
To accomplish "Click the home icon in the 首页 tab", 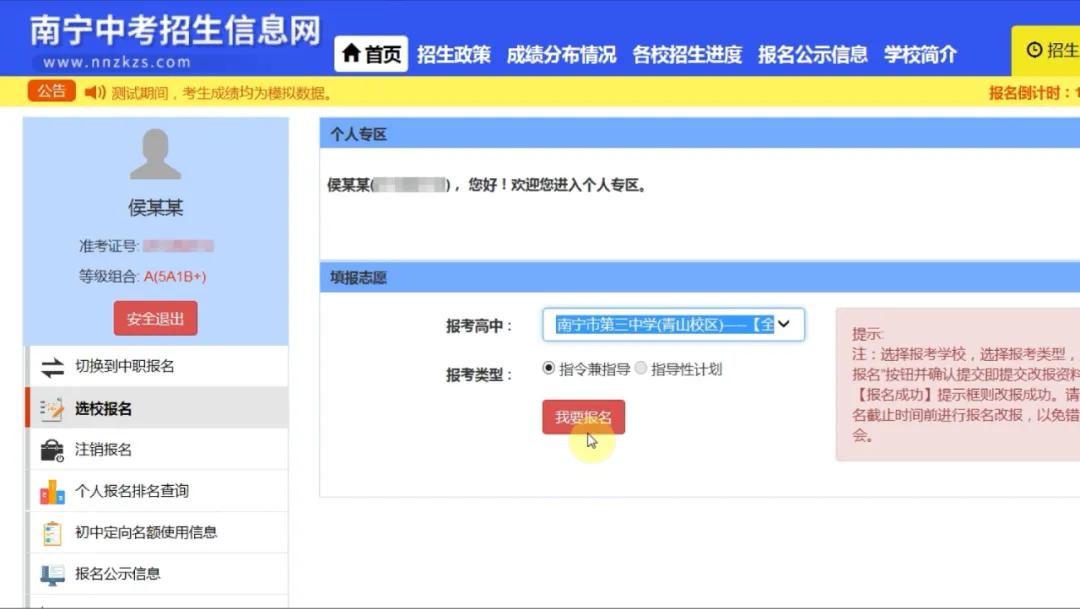I will tap(351, 52).
